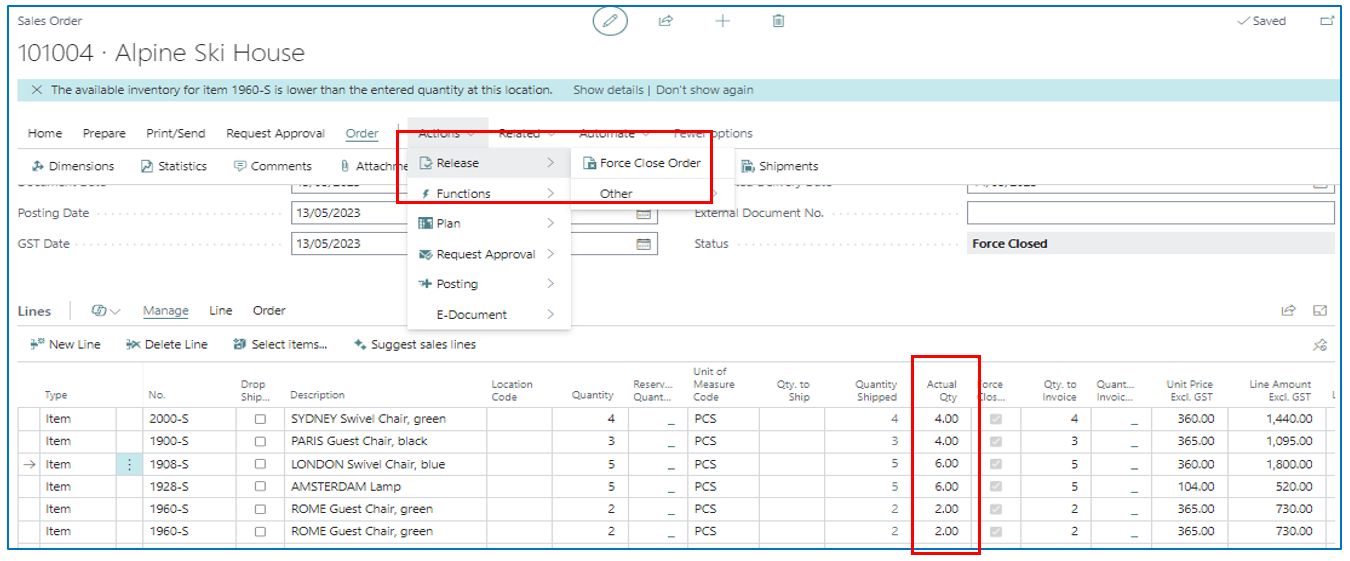Click the pencil edit icon at top
The width and height of the screenshot is (1350, 561).
pos(610,21)
